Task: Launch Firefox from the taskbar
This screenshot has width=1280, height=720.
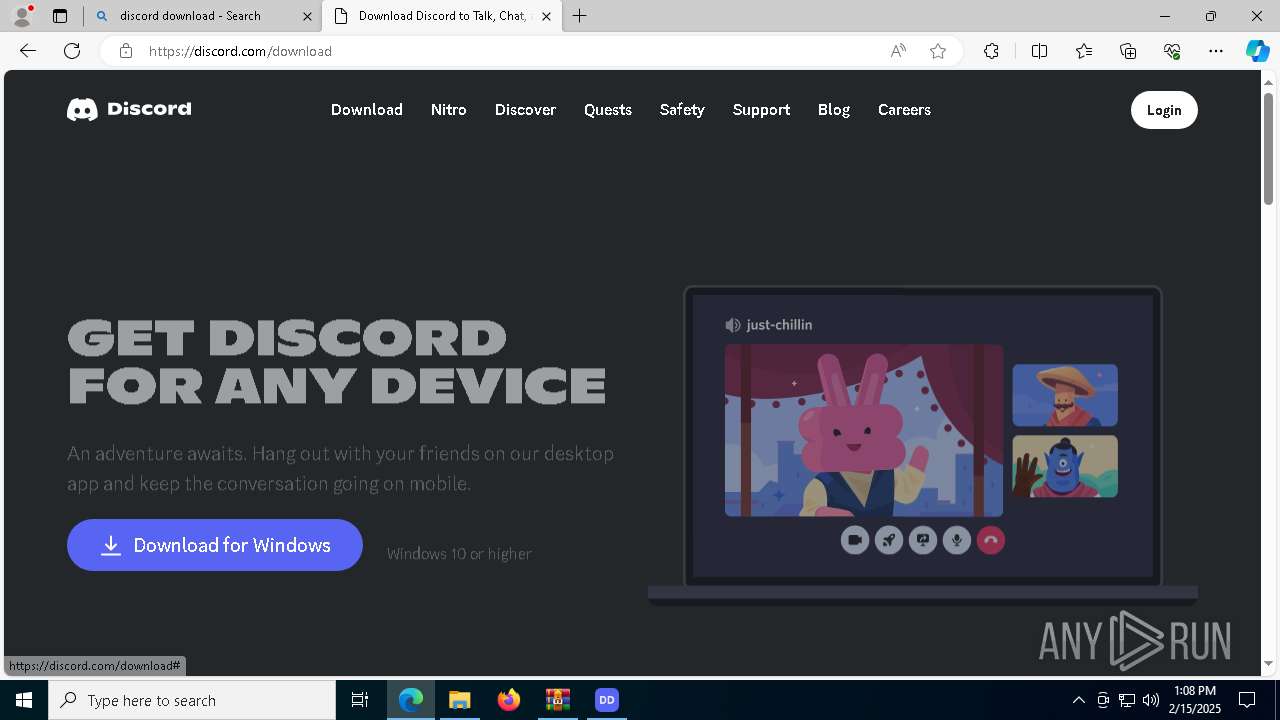Action: pos(509,700)
